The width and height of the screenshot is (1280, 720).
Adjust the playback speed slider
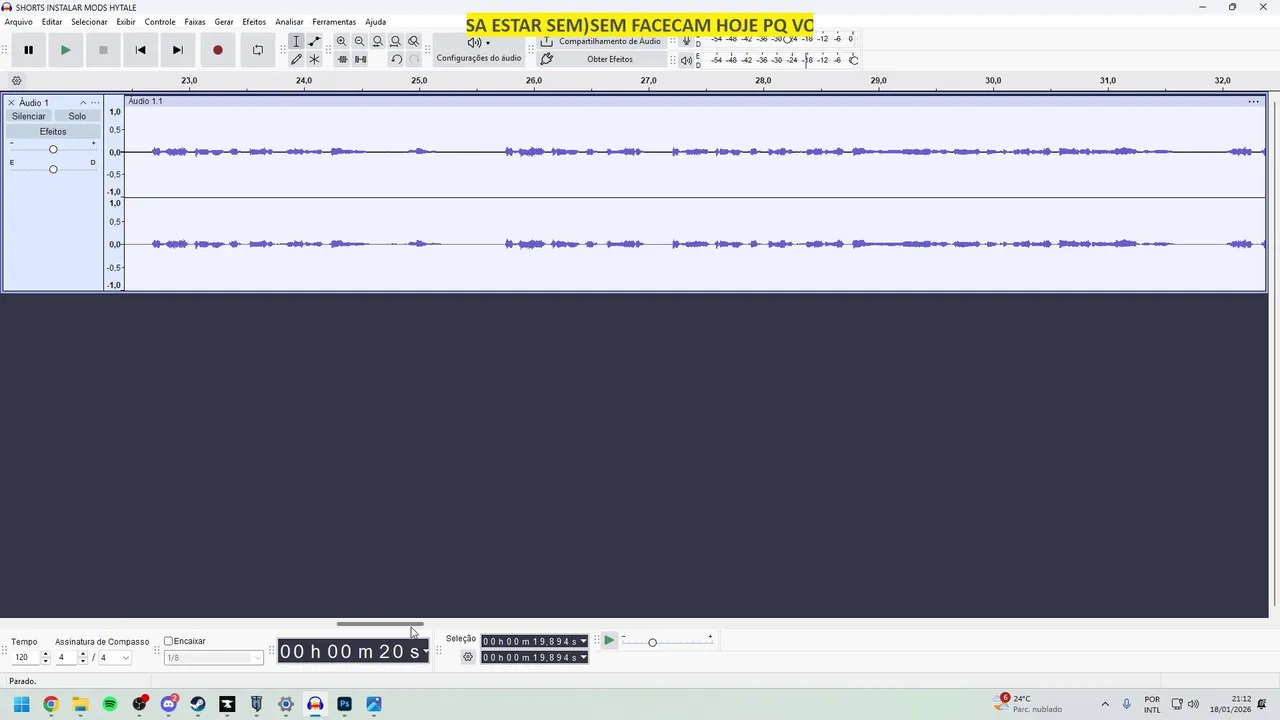tap(652, 642)
